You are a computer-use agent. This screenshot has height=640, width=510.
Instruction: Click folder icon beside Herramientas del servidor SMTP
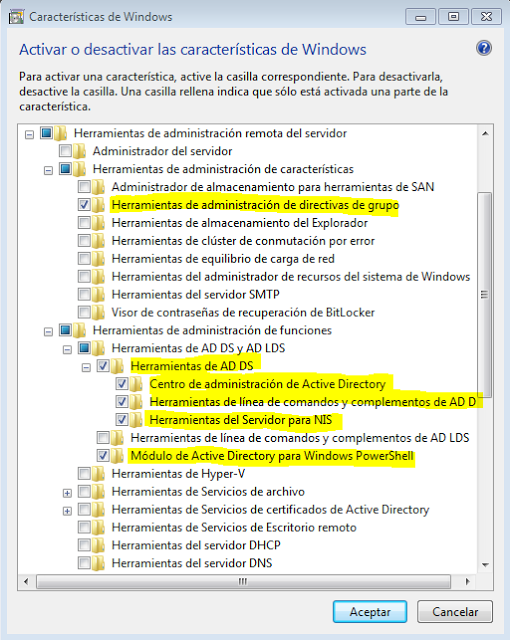click(x=98, y=294)
